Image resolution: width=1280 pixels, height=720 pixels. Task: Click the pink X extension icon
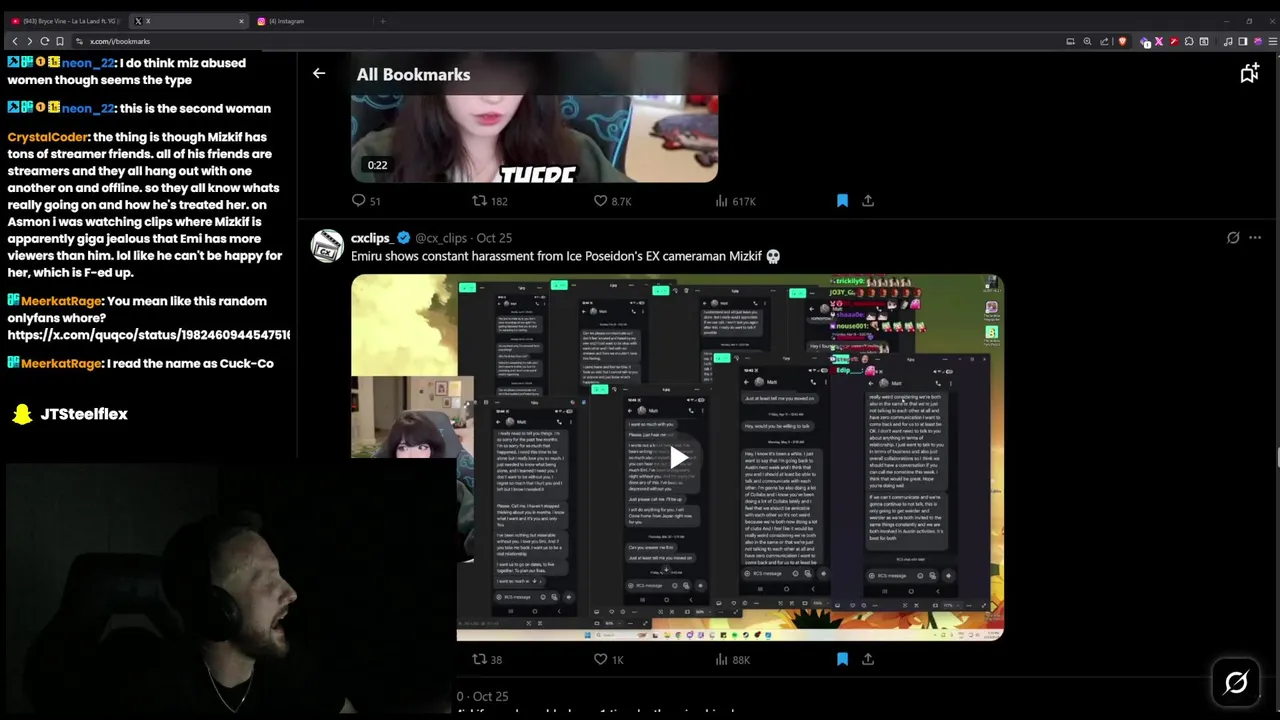click(1159, 41)
